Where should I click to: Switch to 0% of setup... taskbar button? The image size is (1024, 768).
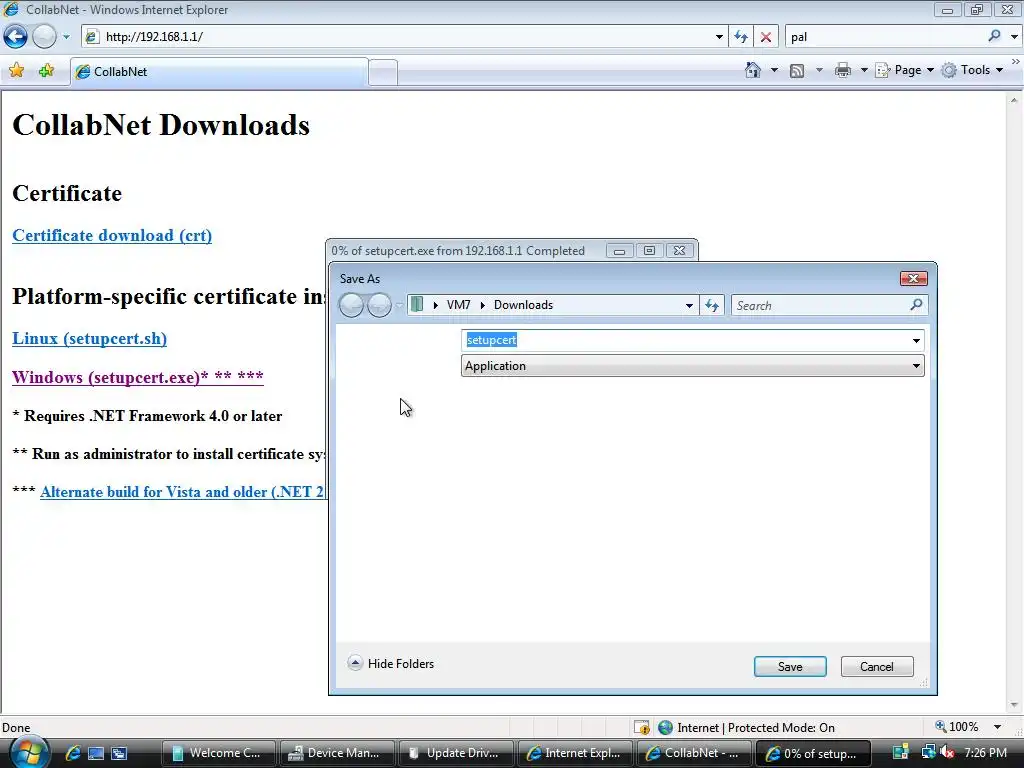pos(812,753)
